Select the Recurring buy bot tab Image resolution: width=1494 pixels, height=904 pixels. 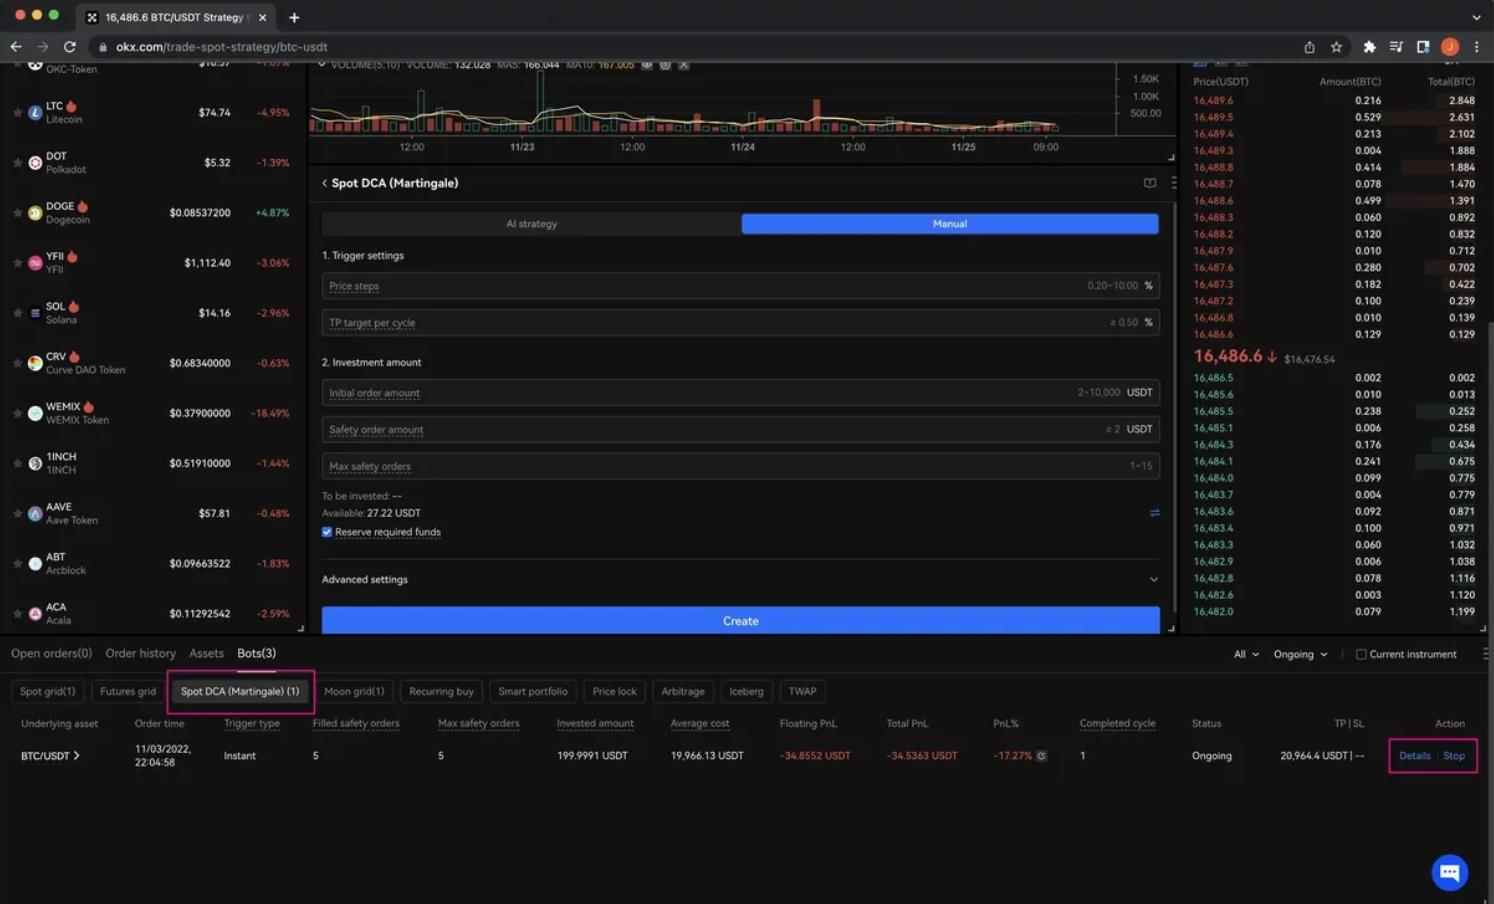(x=441, y=691)
